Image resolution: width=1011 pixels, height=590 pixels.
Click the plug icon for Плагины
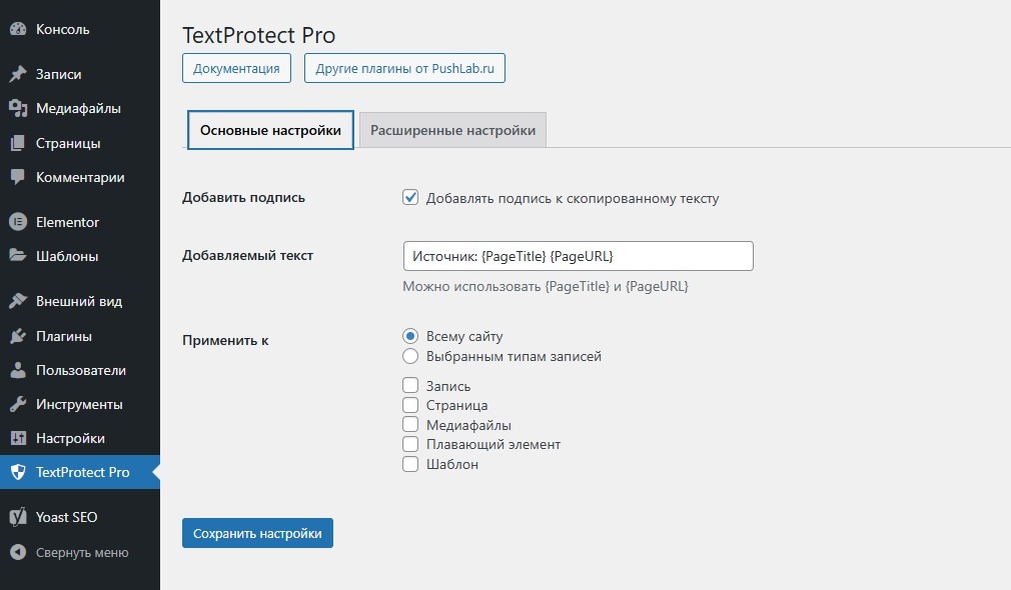pos(17,336)
